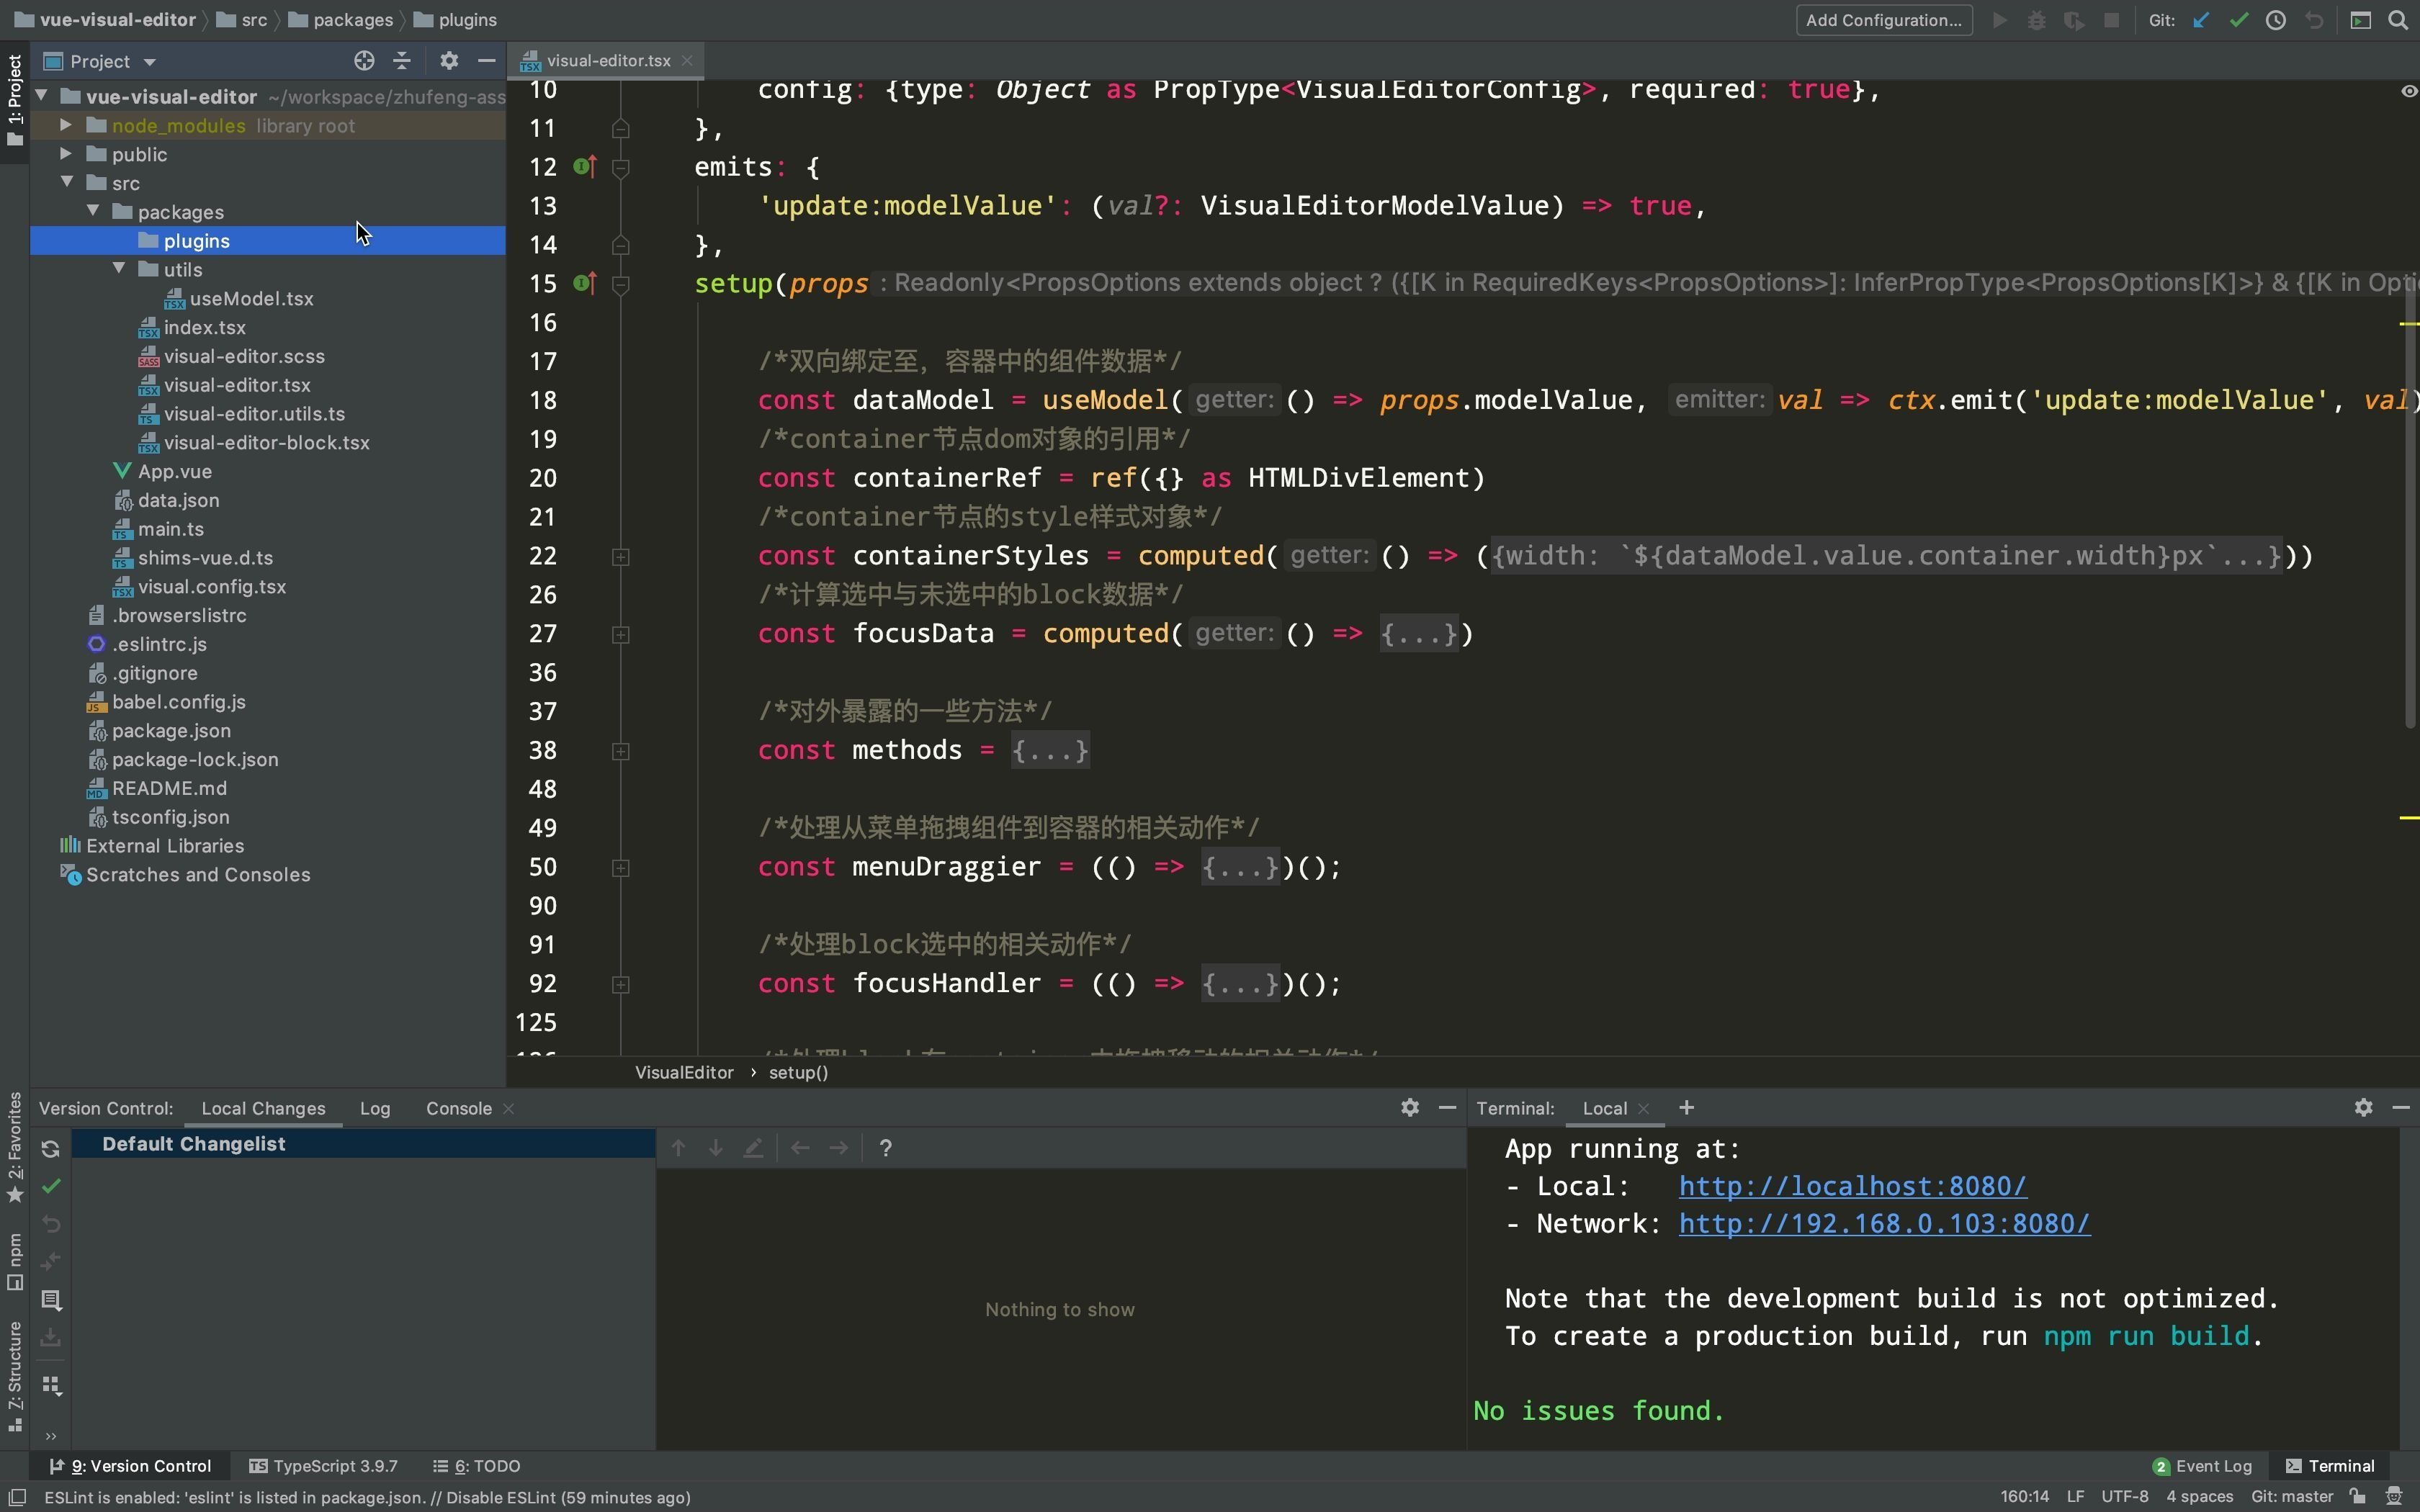This screenshot has width=2420, height=1512.
Task: Open Project panel settings gear
Action: (x=449, y=61)
